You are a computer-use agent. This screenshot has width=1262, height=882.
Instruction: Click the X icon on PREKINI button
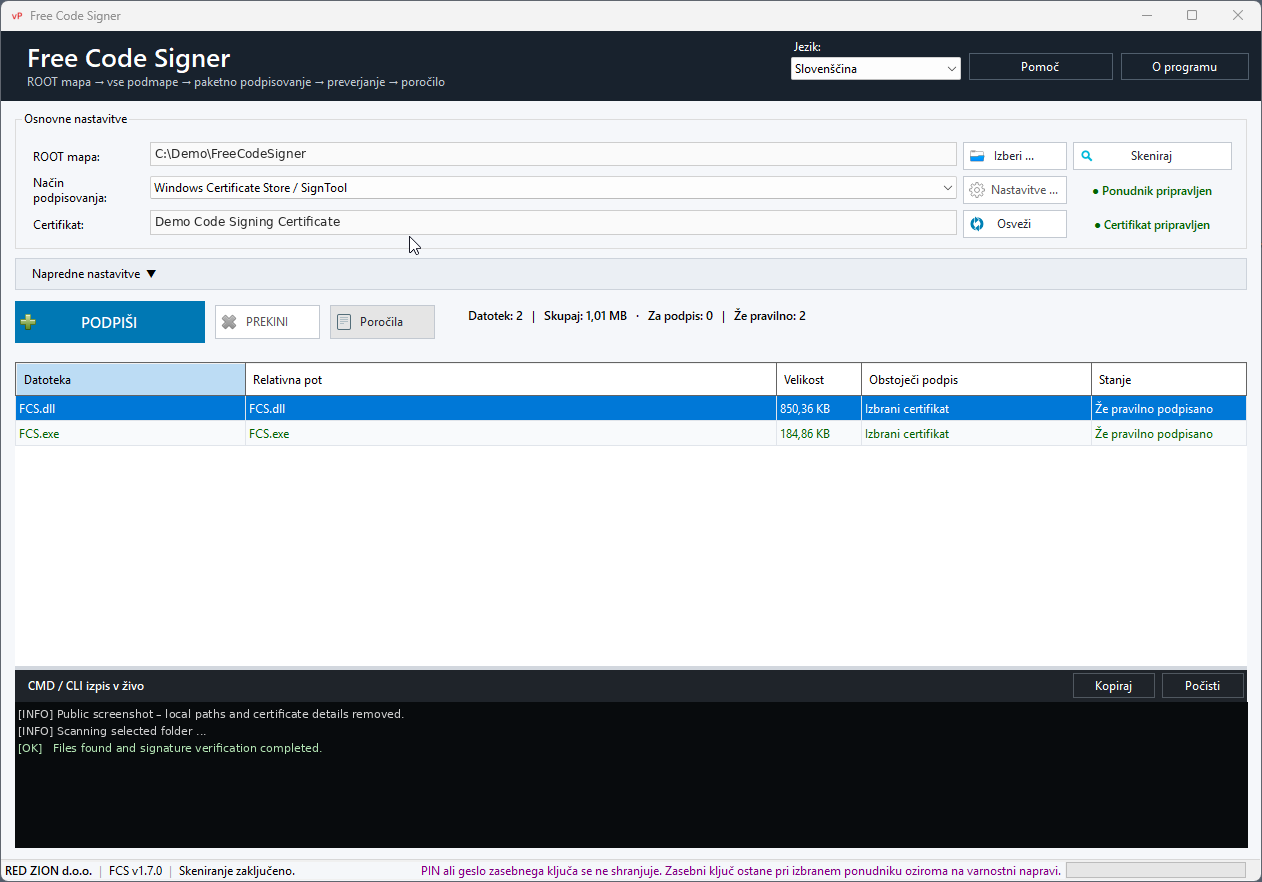(229, 322)
